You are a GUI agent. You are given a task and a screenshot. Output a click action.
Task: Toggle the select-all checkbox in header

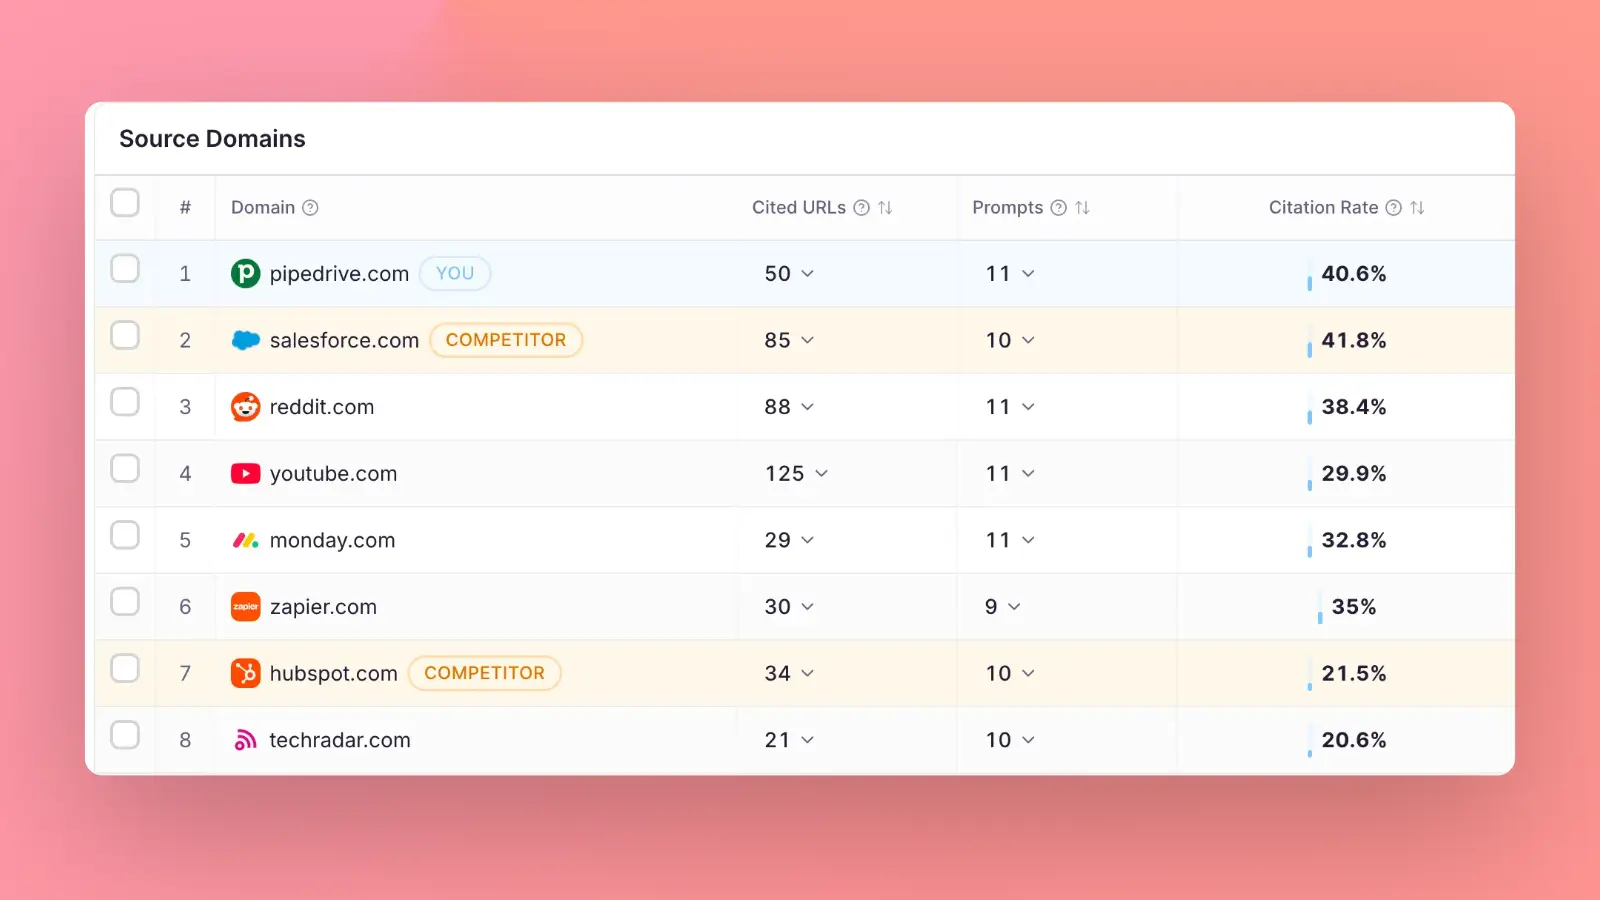(x=125, y=203)
